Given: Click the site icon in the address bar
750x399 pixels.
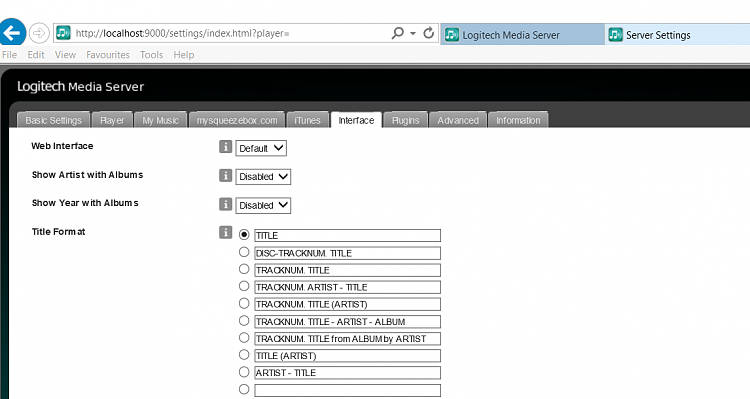Looking at the screenshot, I should click(63, 33).
